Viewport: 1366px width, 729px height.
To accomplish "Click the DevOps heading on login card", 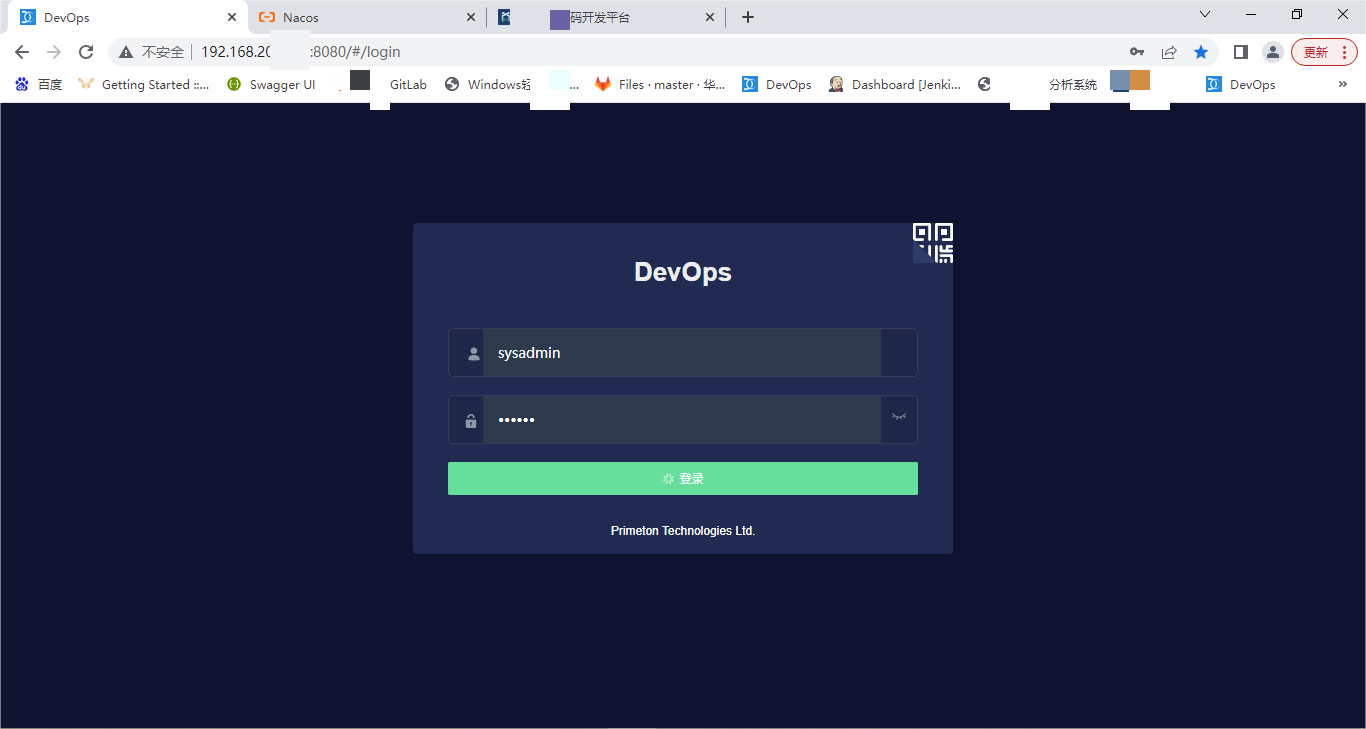I will pos(683,272).
